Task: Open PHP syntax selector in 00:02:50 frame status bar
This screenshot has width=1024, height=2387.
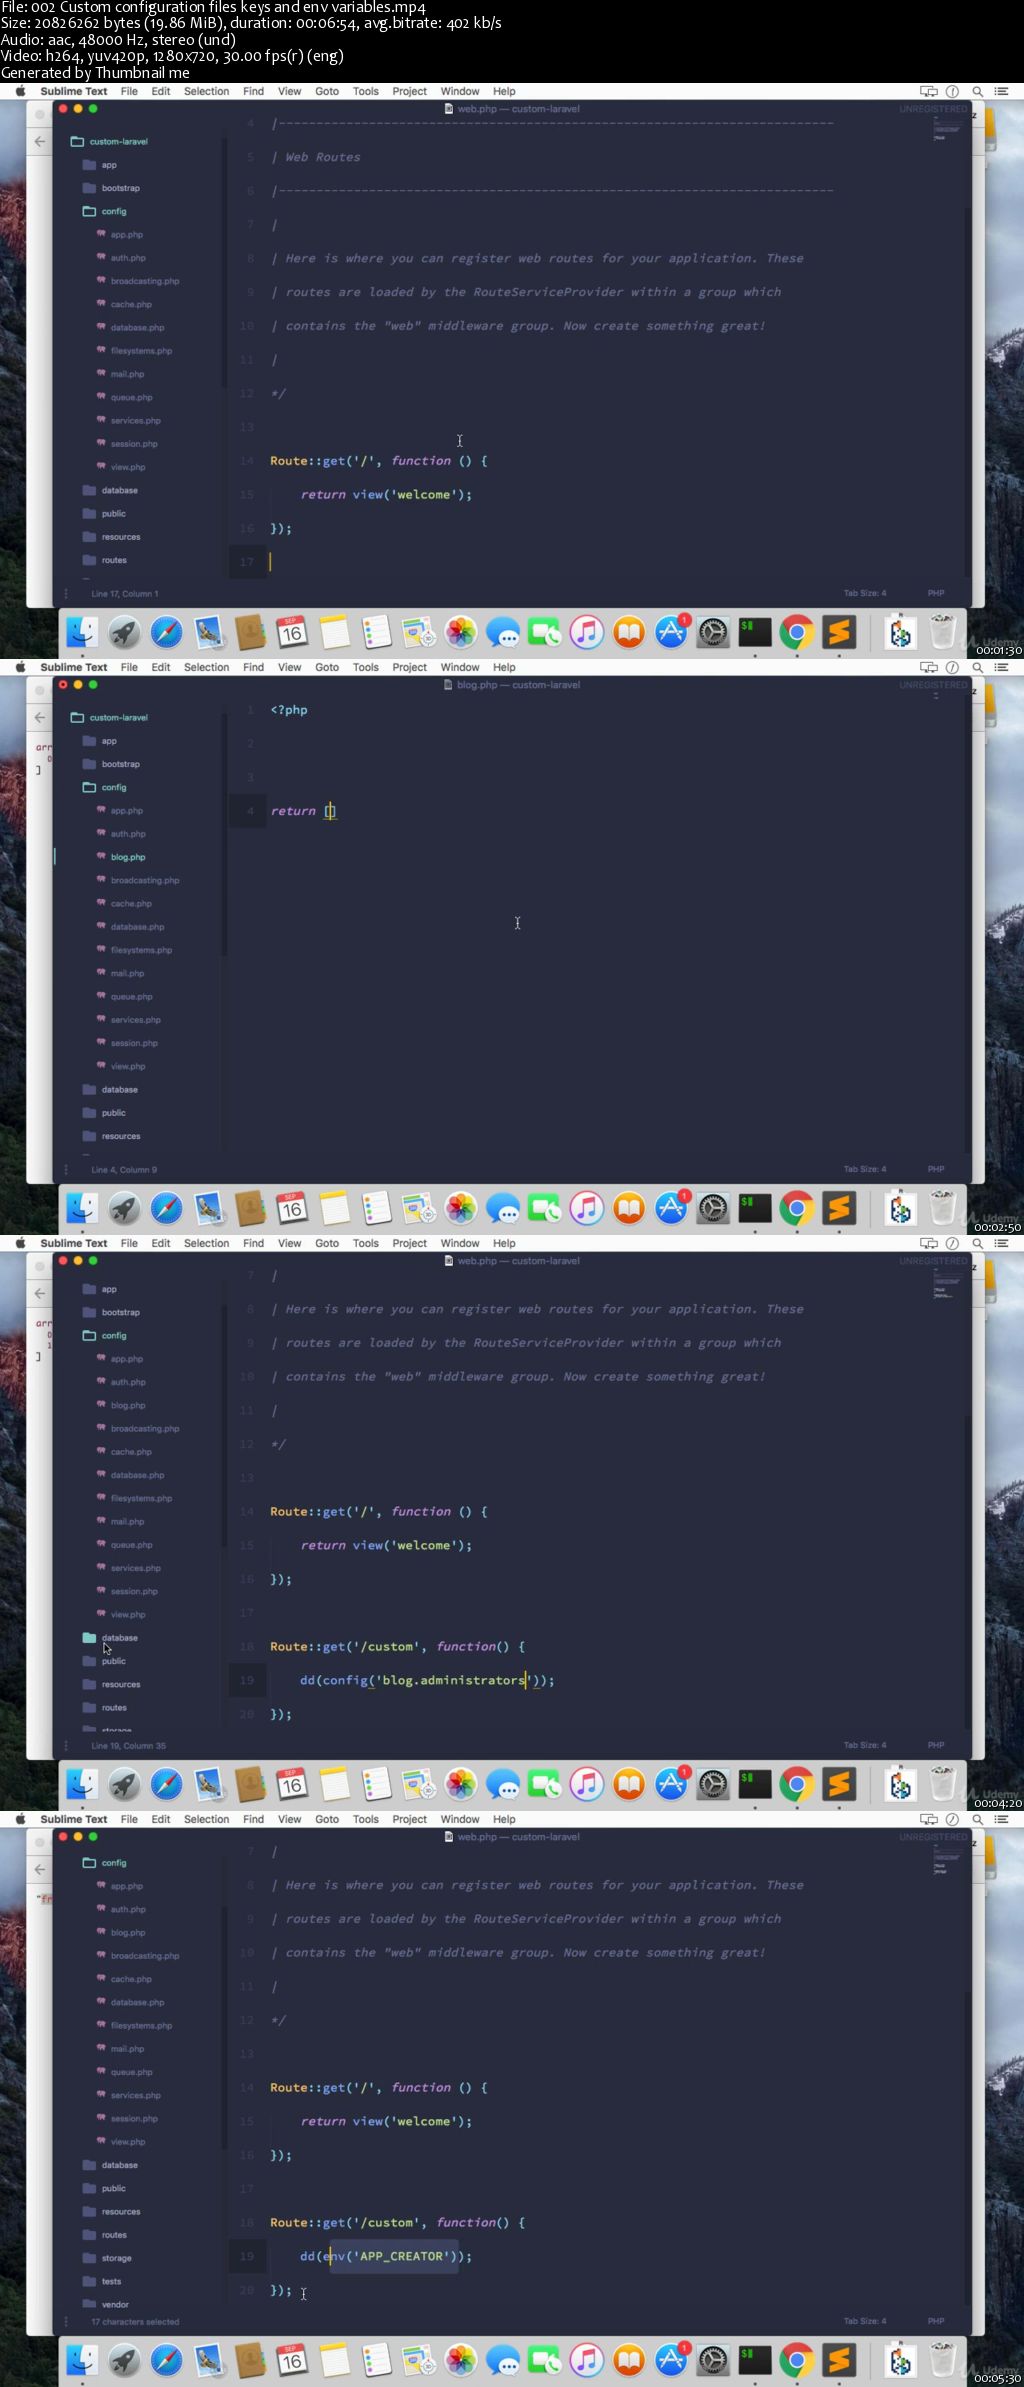Action: [x=936, y=1169]
